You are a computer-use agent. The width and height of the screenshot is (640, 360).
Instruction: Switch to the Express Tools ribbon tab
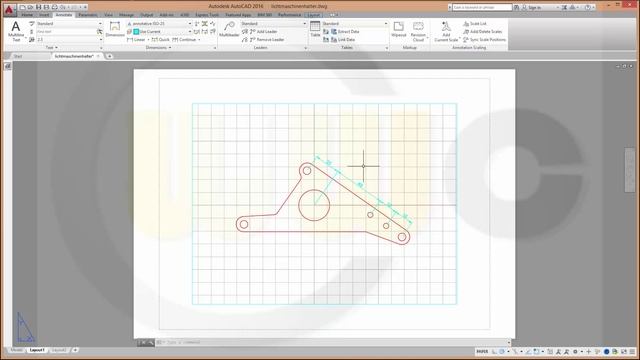(207, 15)
